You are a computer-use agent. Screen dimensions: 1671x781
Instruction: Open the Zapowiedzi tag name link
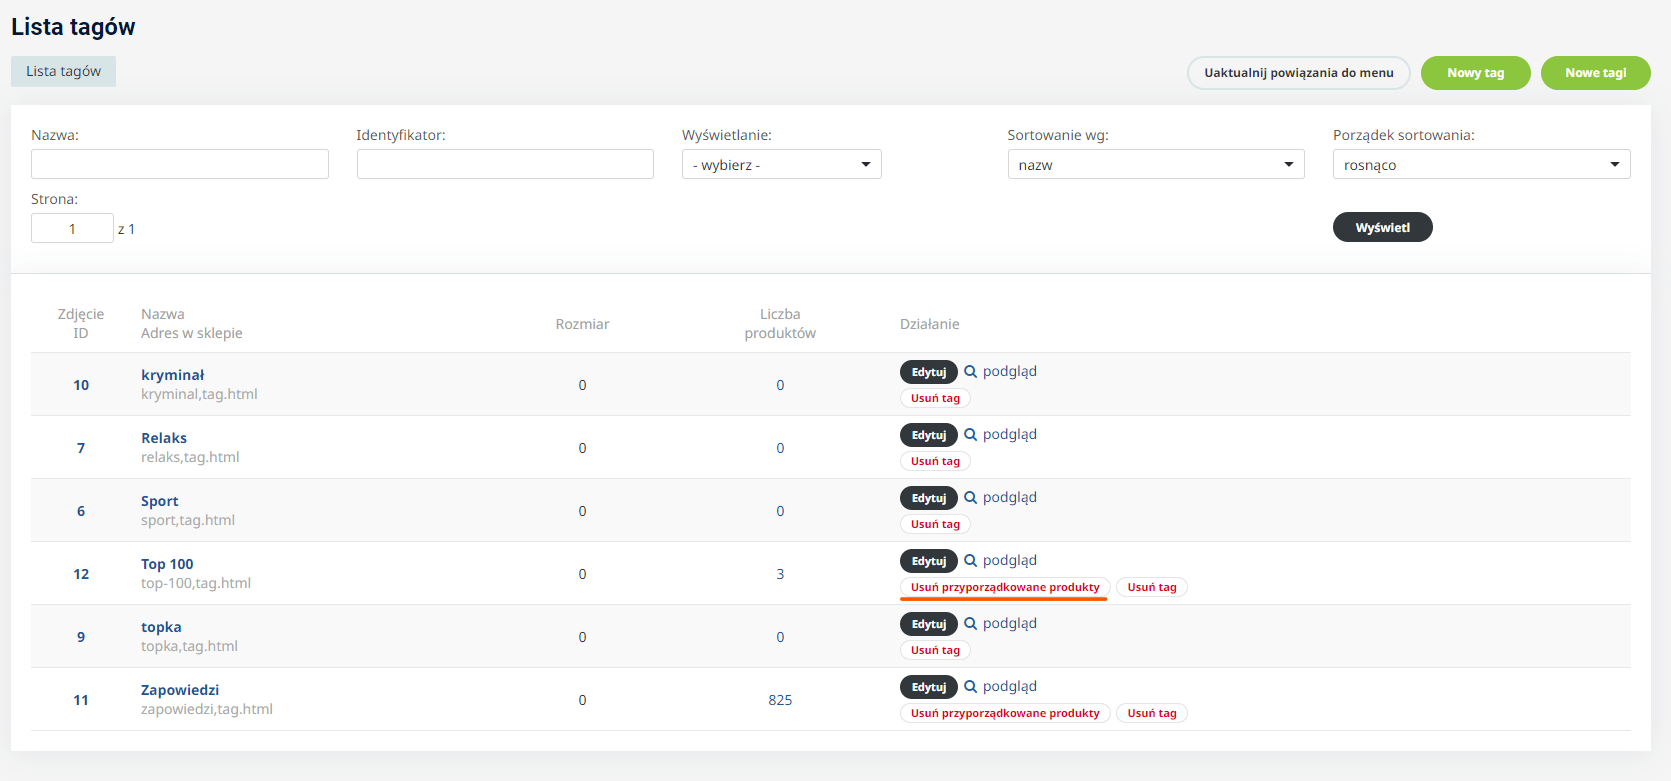pos(180,690)
